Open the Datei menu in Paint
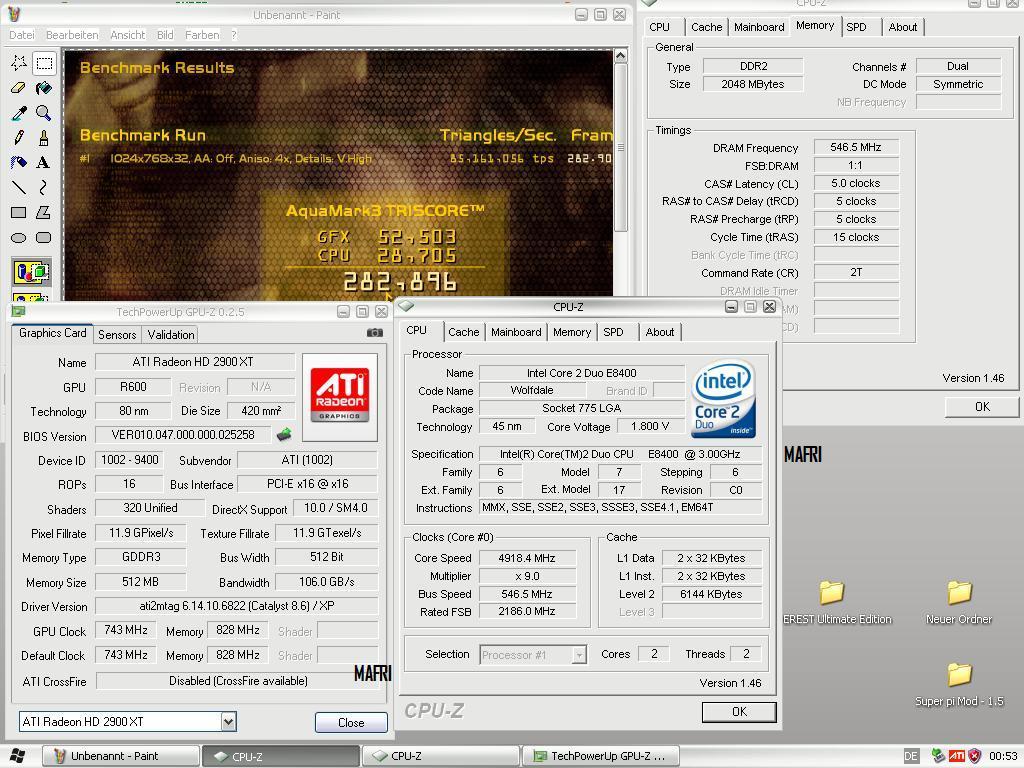Screen dimensions: 1024x768 coord(22,35)
